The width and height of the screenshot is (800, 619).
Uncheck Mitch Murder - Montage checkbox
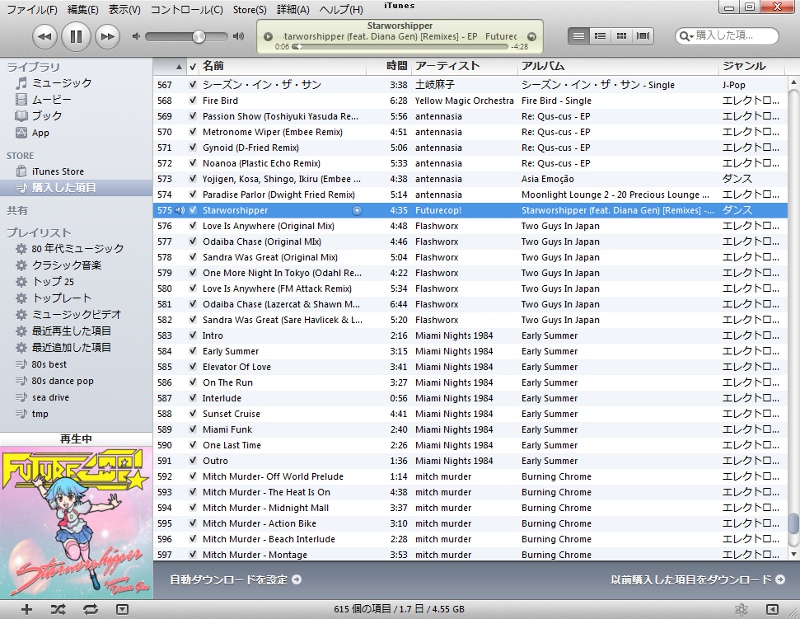coord(192,555)
